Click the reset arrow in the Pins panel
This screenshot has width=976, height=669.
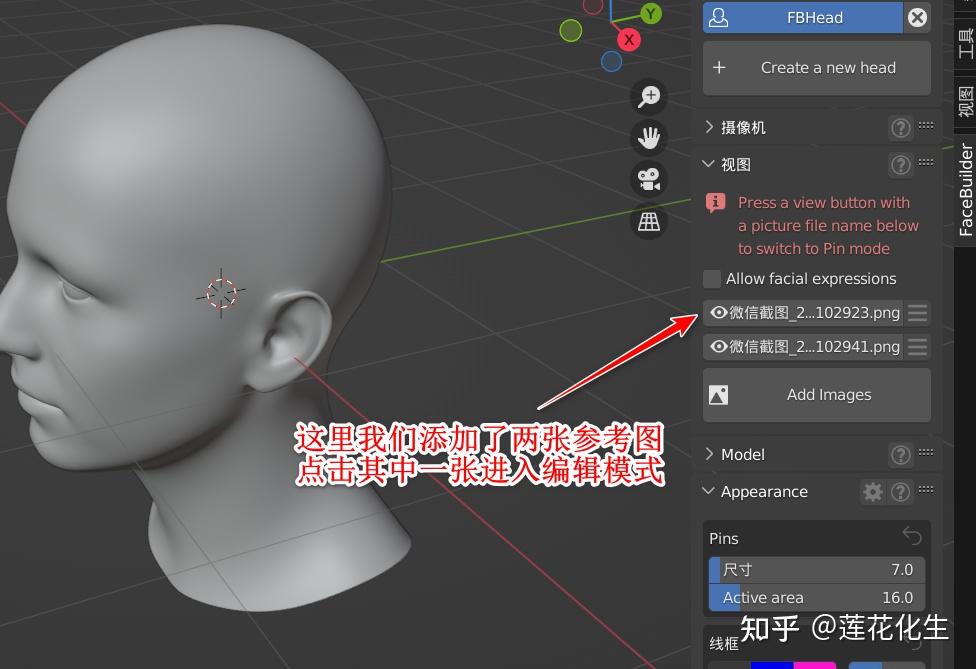pos(911,537)
